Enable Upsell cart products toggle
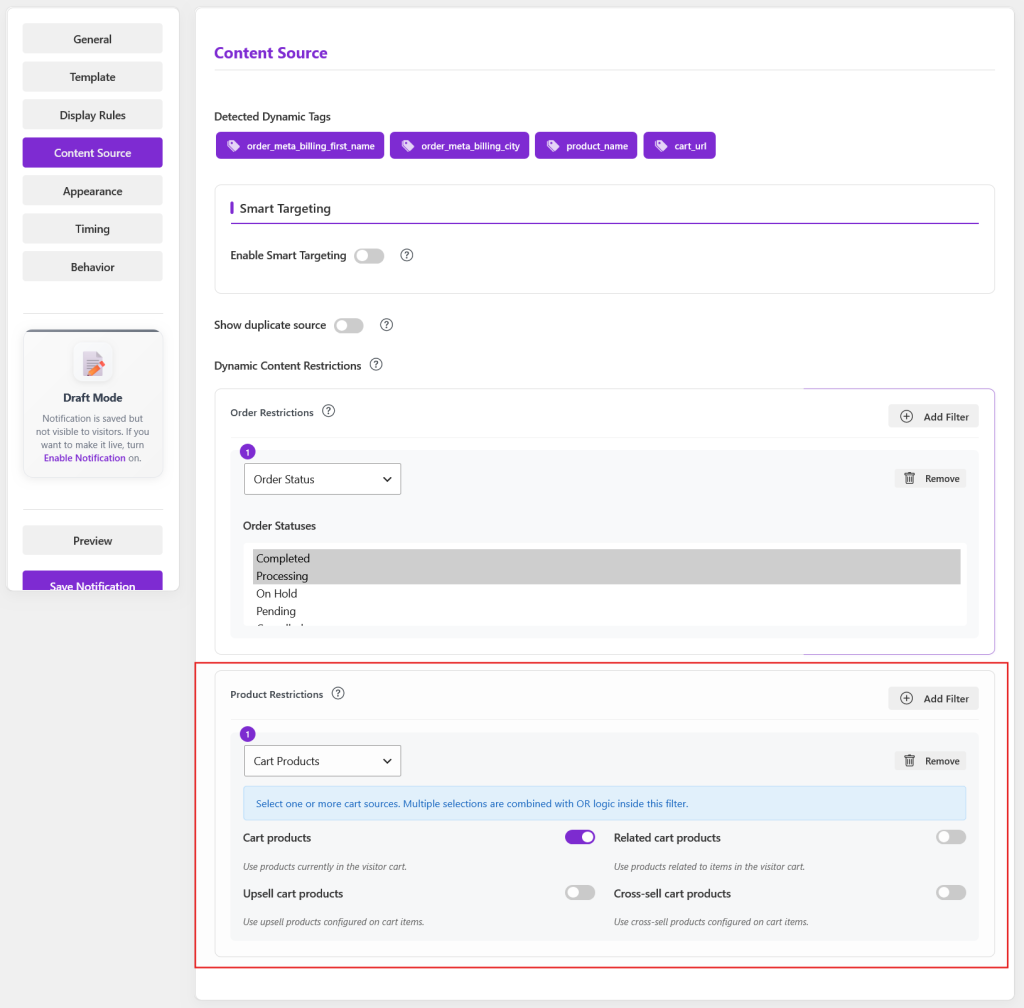The width and height of the screenshot is (1024, 1008). [580, 892]
